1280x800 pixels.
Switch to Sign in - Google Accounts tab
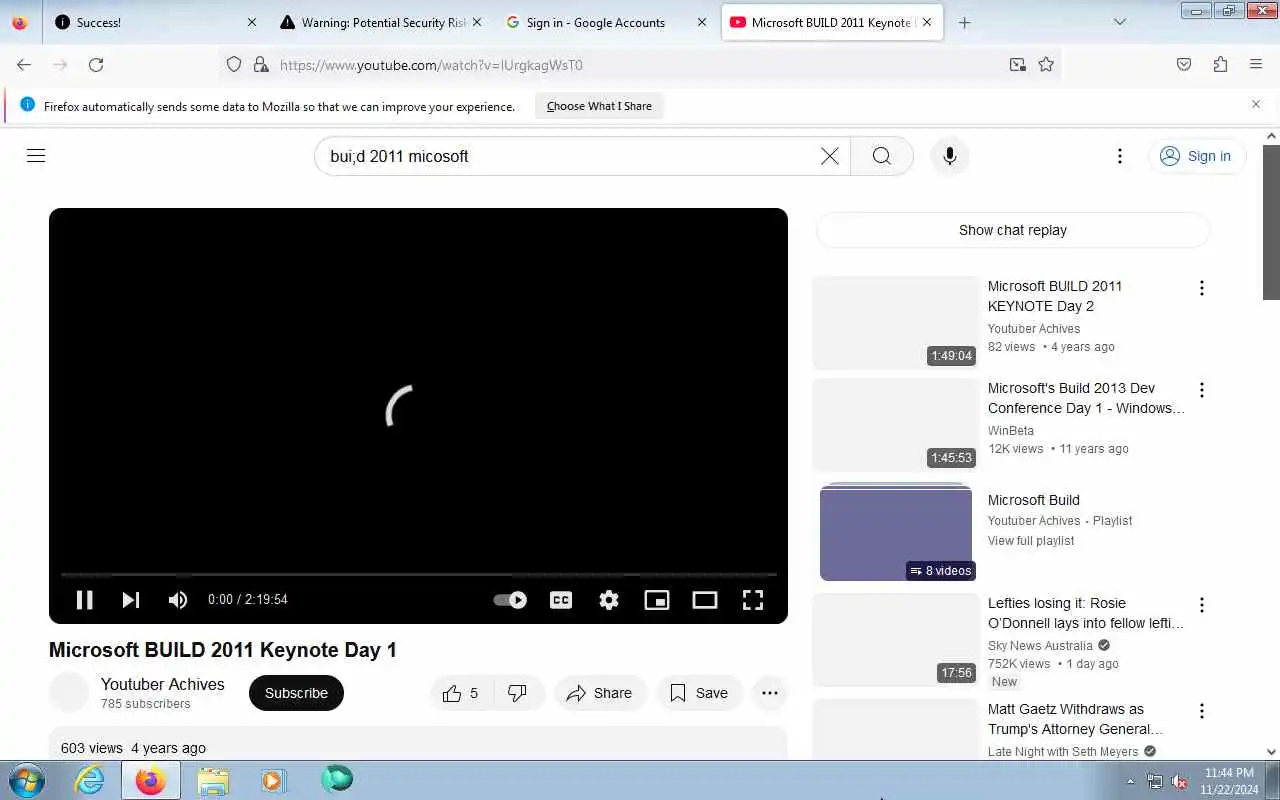pyautogui.click(x=606, y=22)
